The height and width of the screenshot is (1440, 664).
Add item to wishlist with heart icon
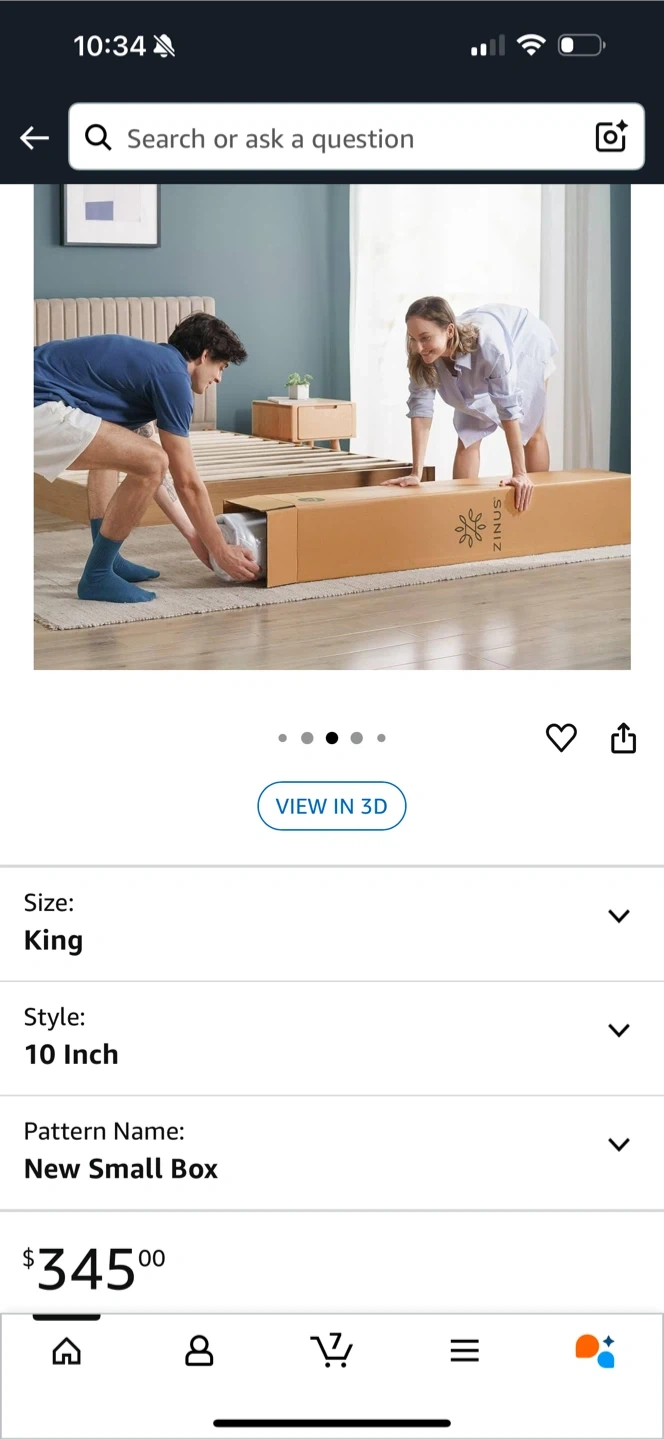click(x=561, y=738)
